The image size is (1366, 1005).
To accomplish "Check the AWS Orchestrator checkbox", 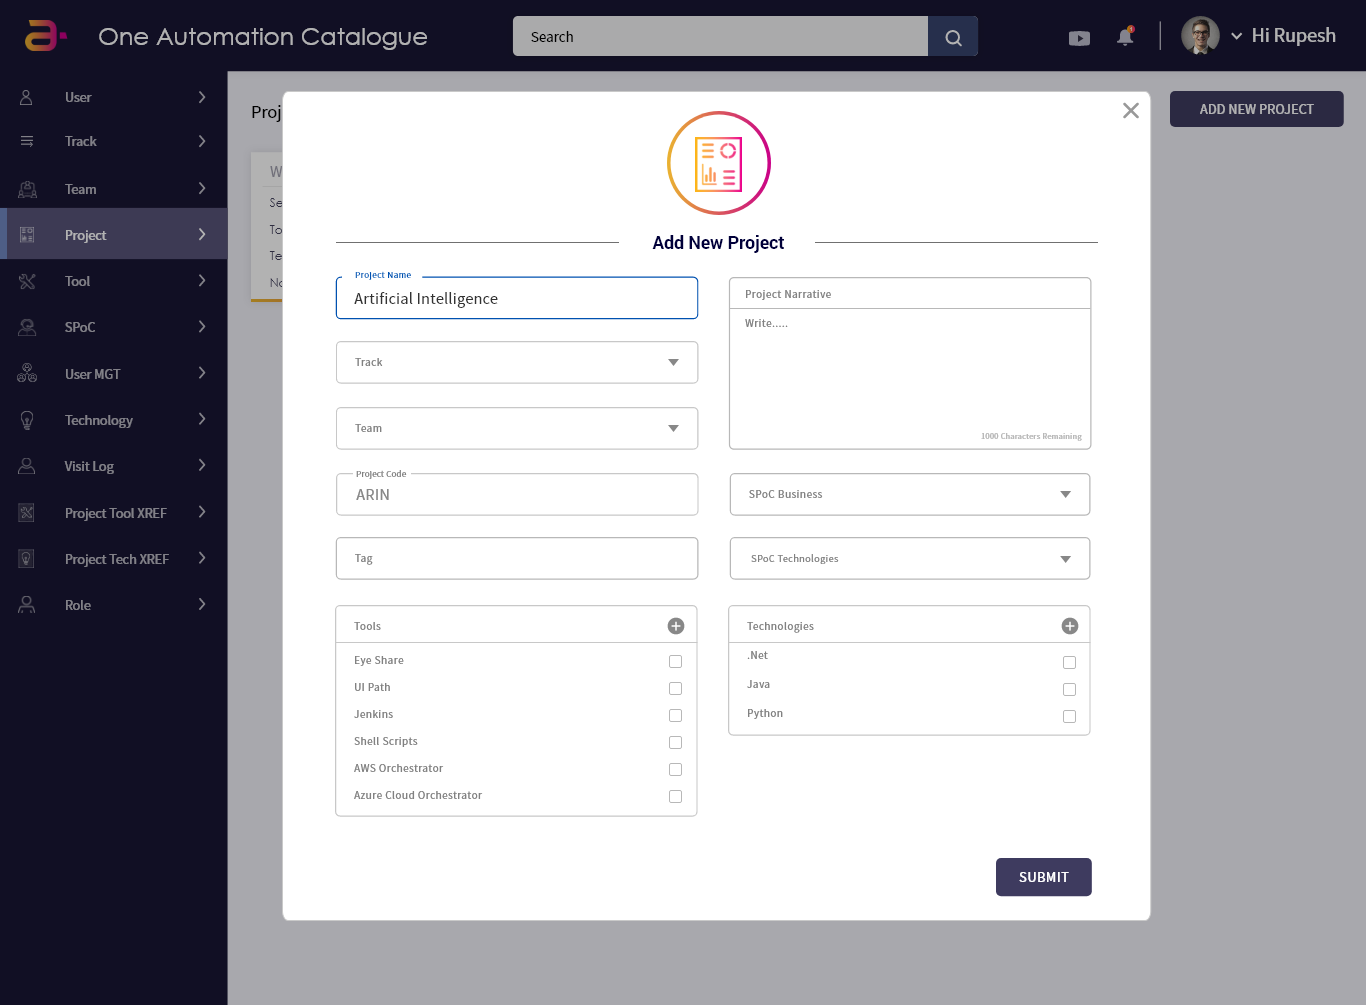I will click(x=675, y=769).
